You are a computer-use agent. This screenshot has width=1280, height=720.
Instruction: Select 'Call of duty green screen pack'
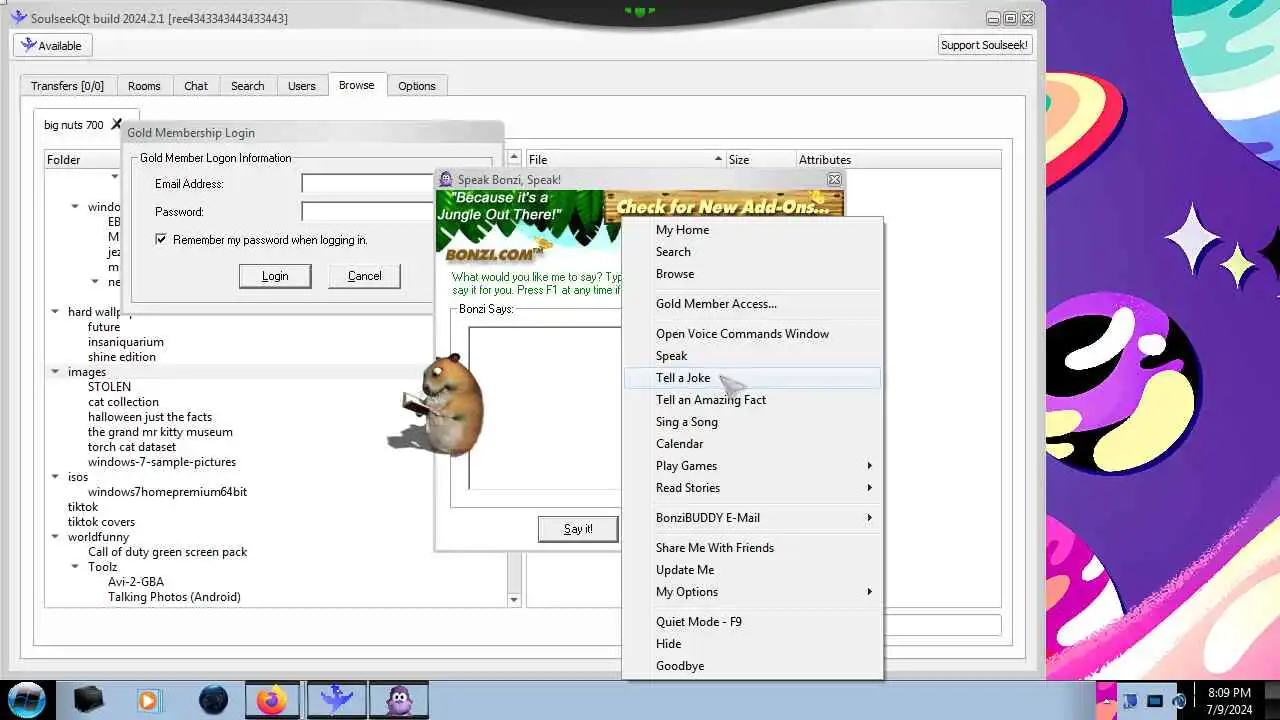[167, 552]
